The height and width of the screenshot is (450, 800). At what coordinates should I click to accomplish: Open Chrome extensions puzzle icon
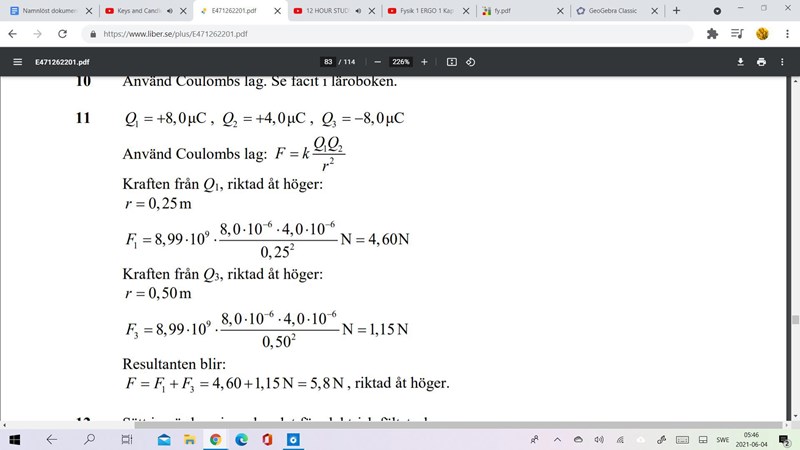[713, 33]
